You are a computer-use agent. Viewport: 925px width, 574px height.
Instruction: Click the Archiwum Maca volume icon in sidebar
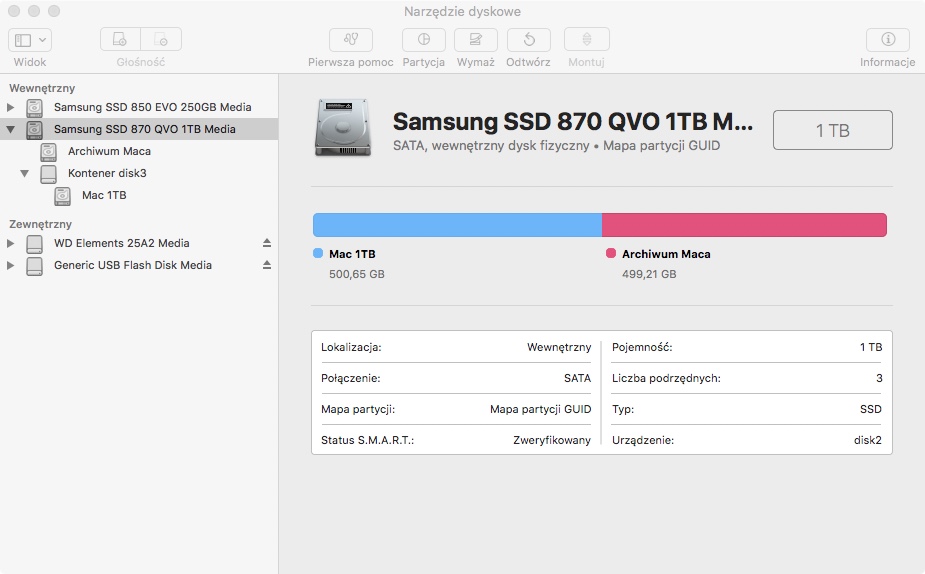tap(48, 152)
